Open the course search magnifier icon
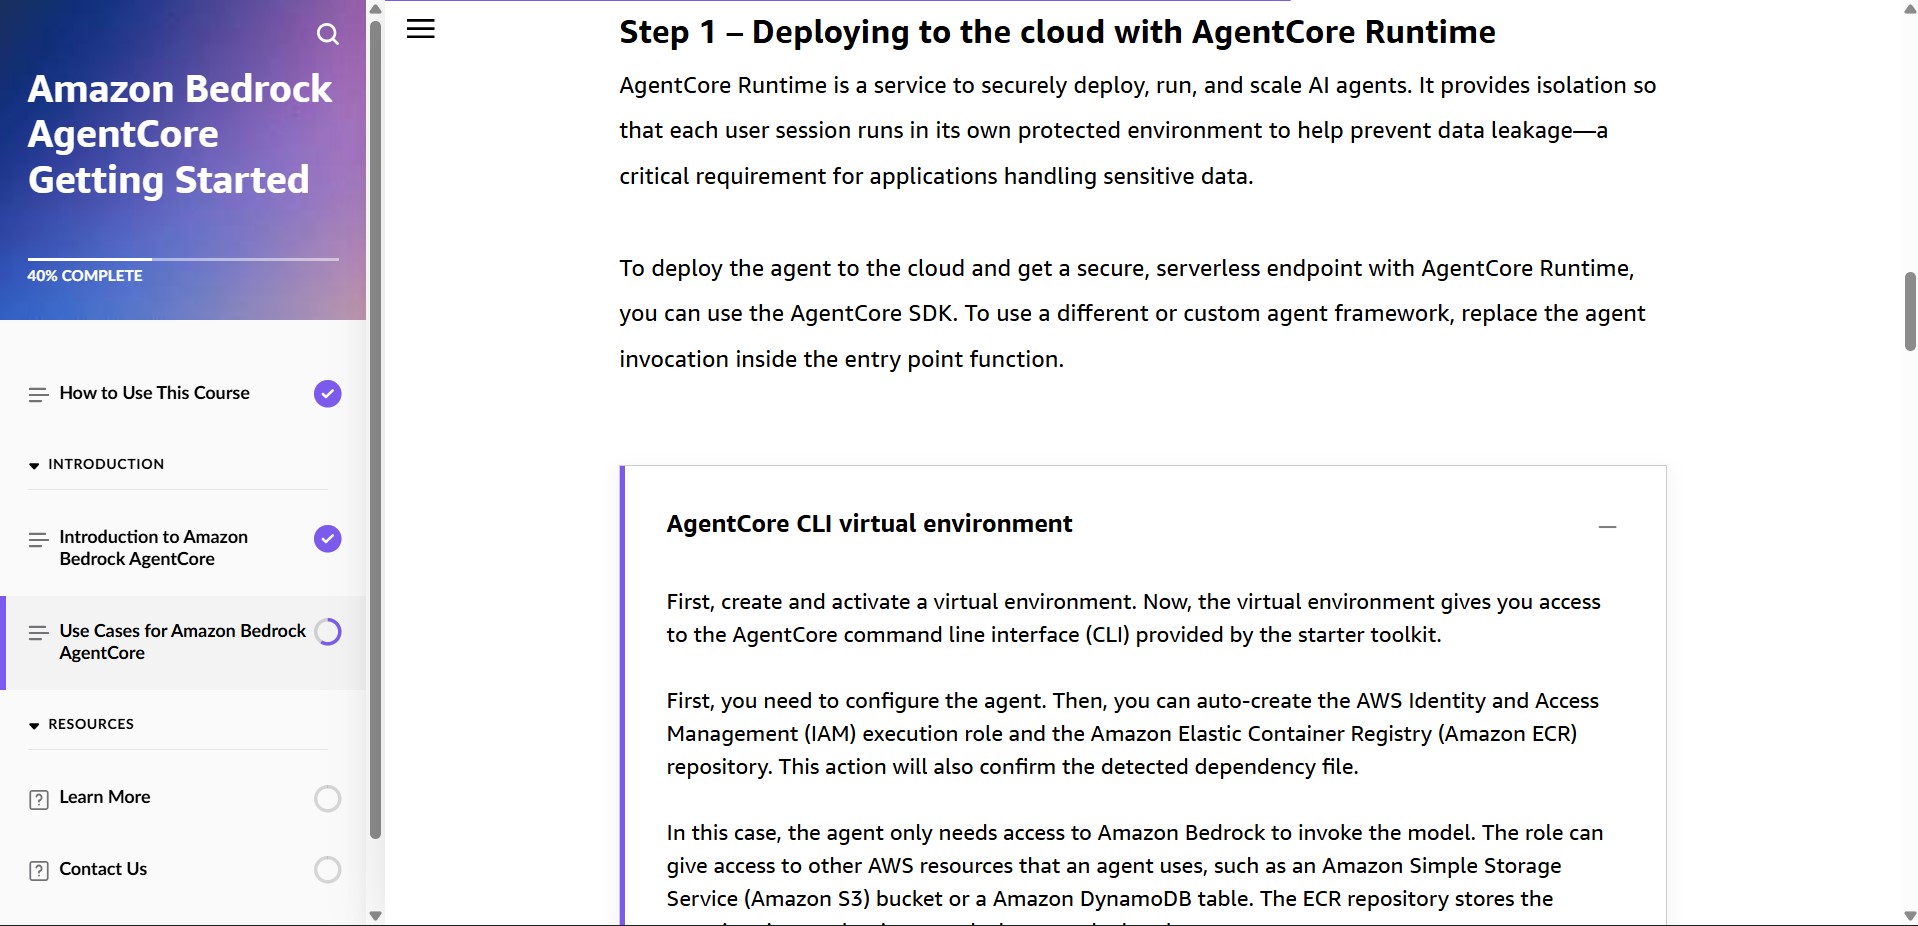1918x926 pixels. point(327,35)
